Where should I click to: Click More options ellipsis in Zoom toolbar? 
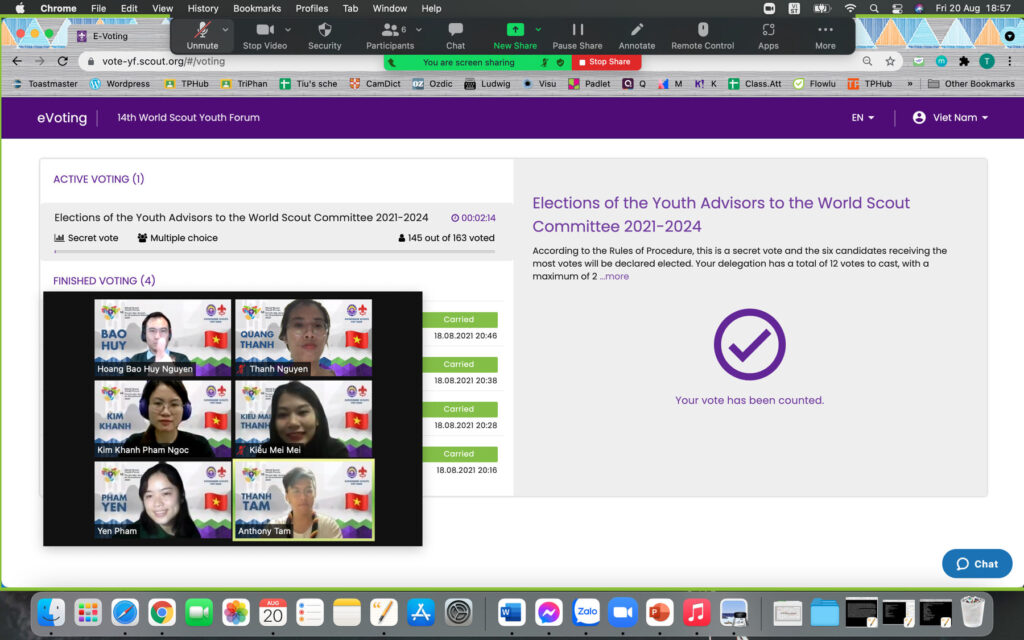(x=825, y=30)
